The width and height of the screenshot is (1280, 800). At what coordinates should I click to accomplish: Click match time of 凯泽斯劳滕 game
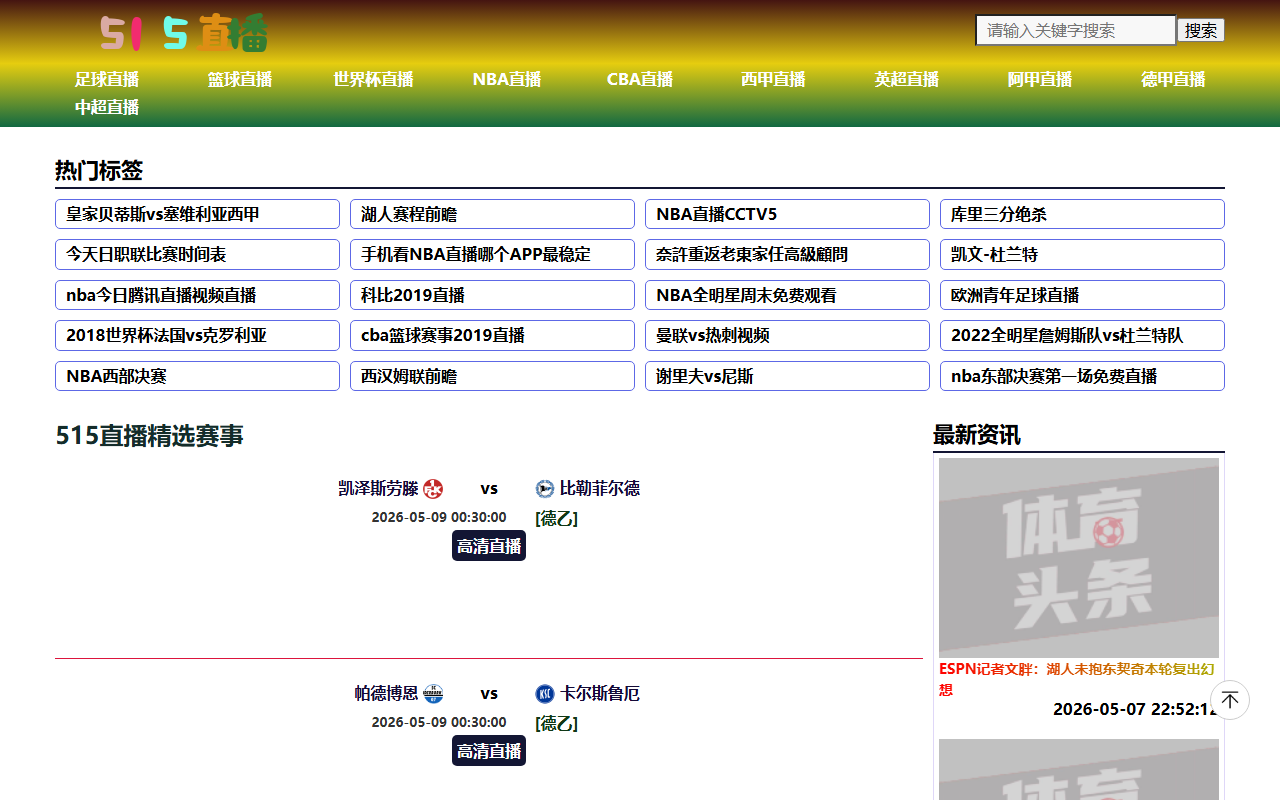tap(439, 518)
